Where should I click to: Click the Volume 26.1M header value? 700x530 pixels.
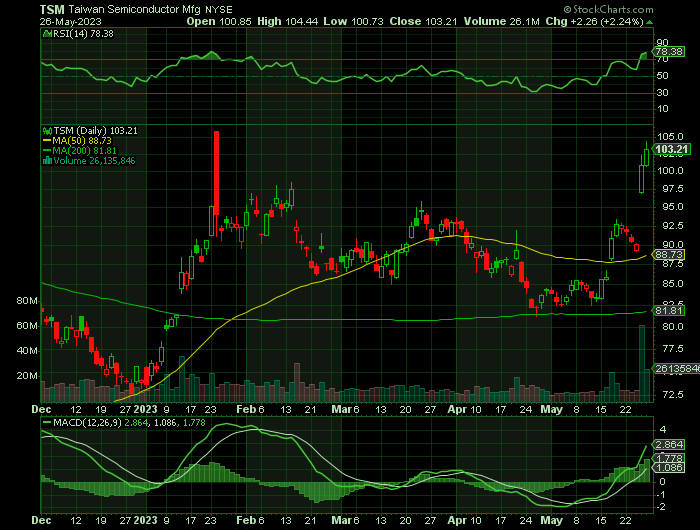(x=501, y=21)
